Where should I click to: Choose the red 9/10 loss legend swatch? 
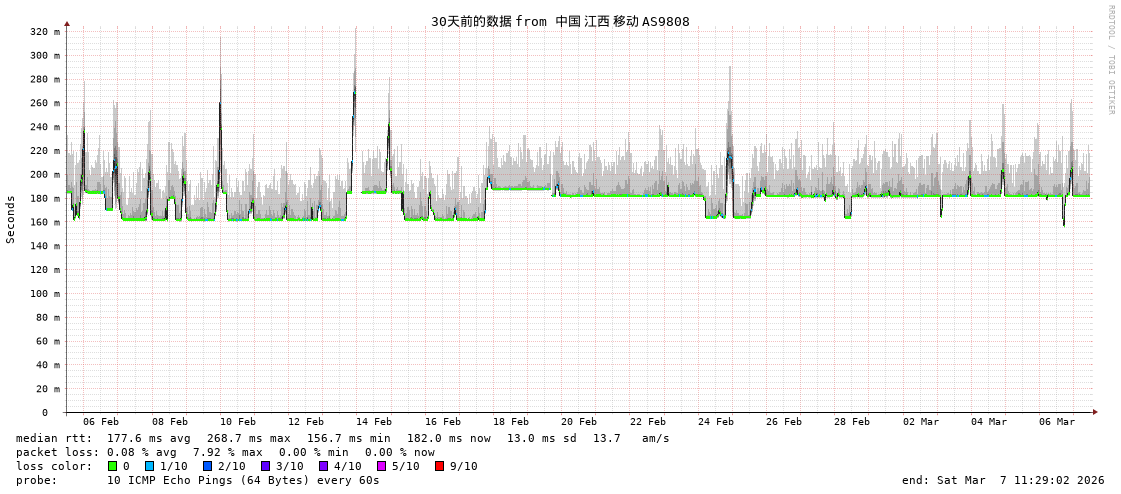coord(439,466)
